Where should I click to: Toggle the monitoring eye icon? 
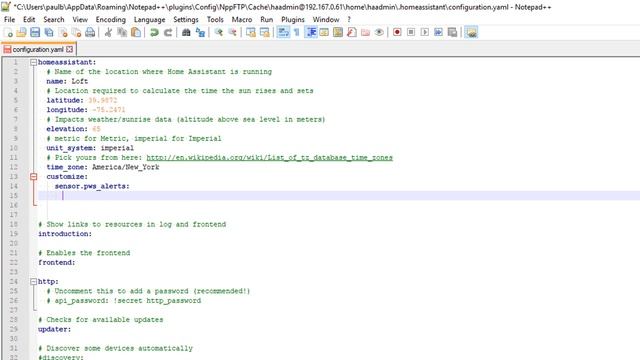pos(379,32)
